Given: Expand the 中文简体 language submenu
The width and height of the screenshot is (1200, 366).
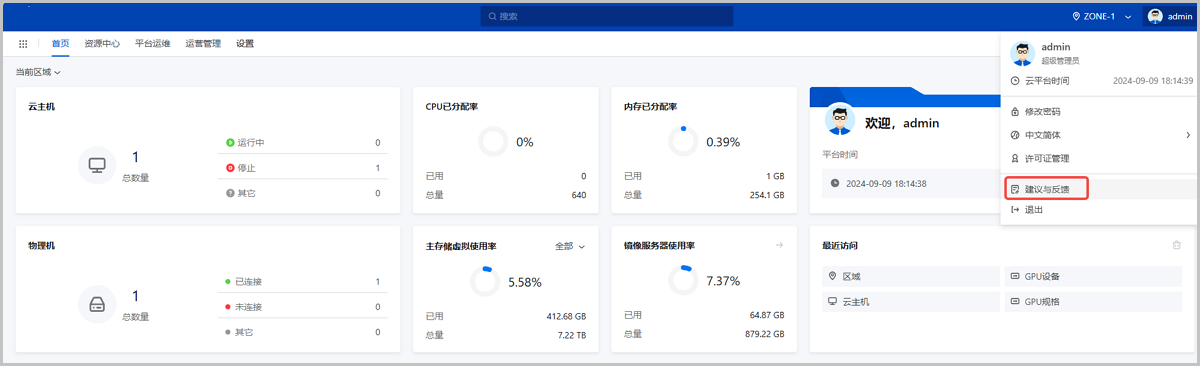Looking at the screenshot, I should [1100, 134].
